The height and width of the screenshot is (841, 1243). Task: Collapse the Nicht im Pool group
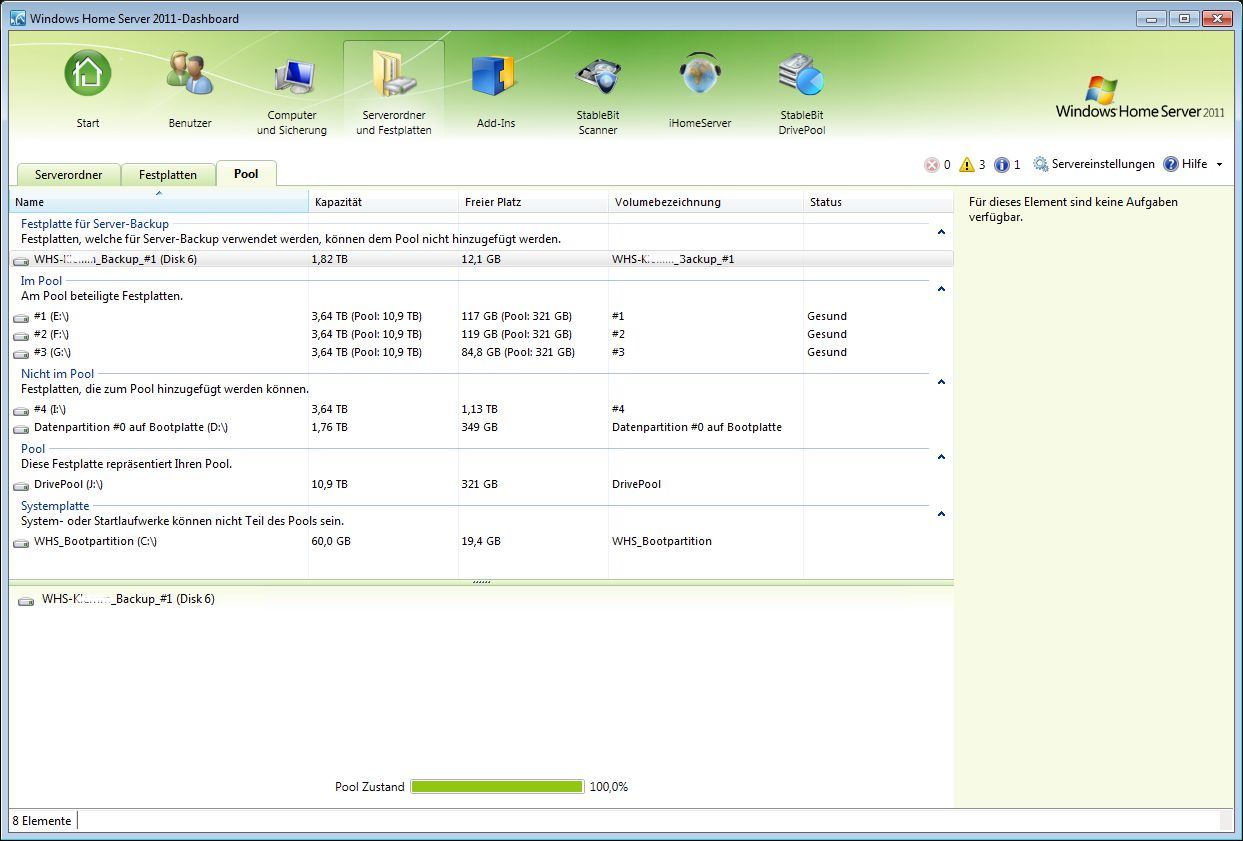pos(941,382)
